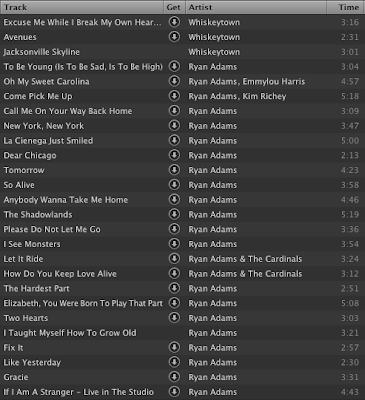The width and height of the screenshot is (365, 400).
Task: Select the Jacksonville Skyline track row
Action: (182, 52)
